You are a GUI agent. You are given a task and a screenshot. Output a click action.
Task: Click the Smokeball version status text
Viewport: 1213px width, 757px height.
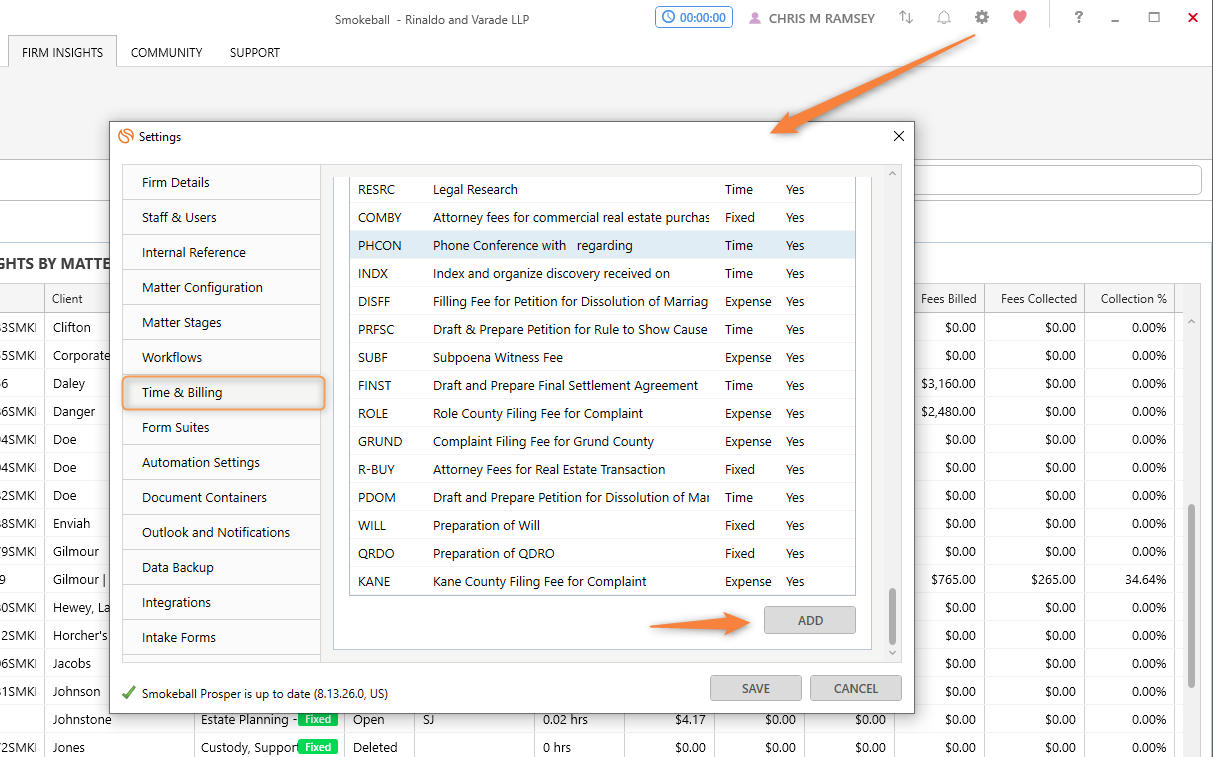[x=264, y=692]
